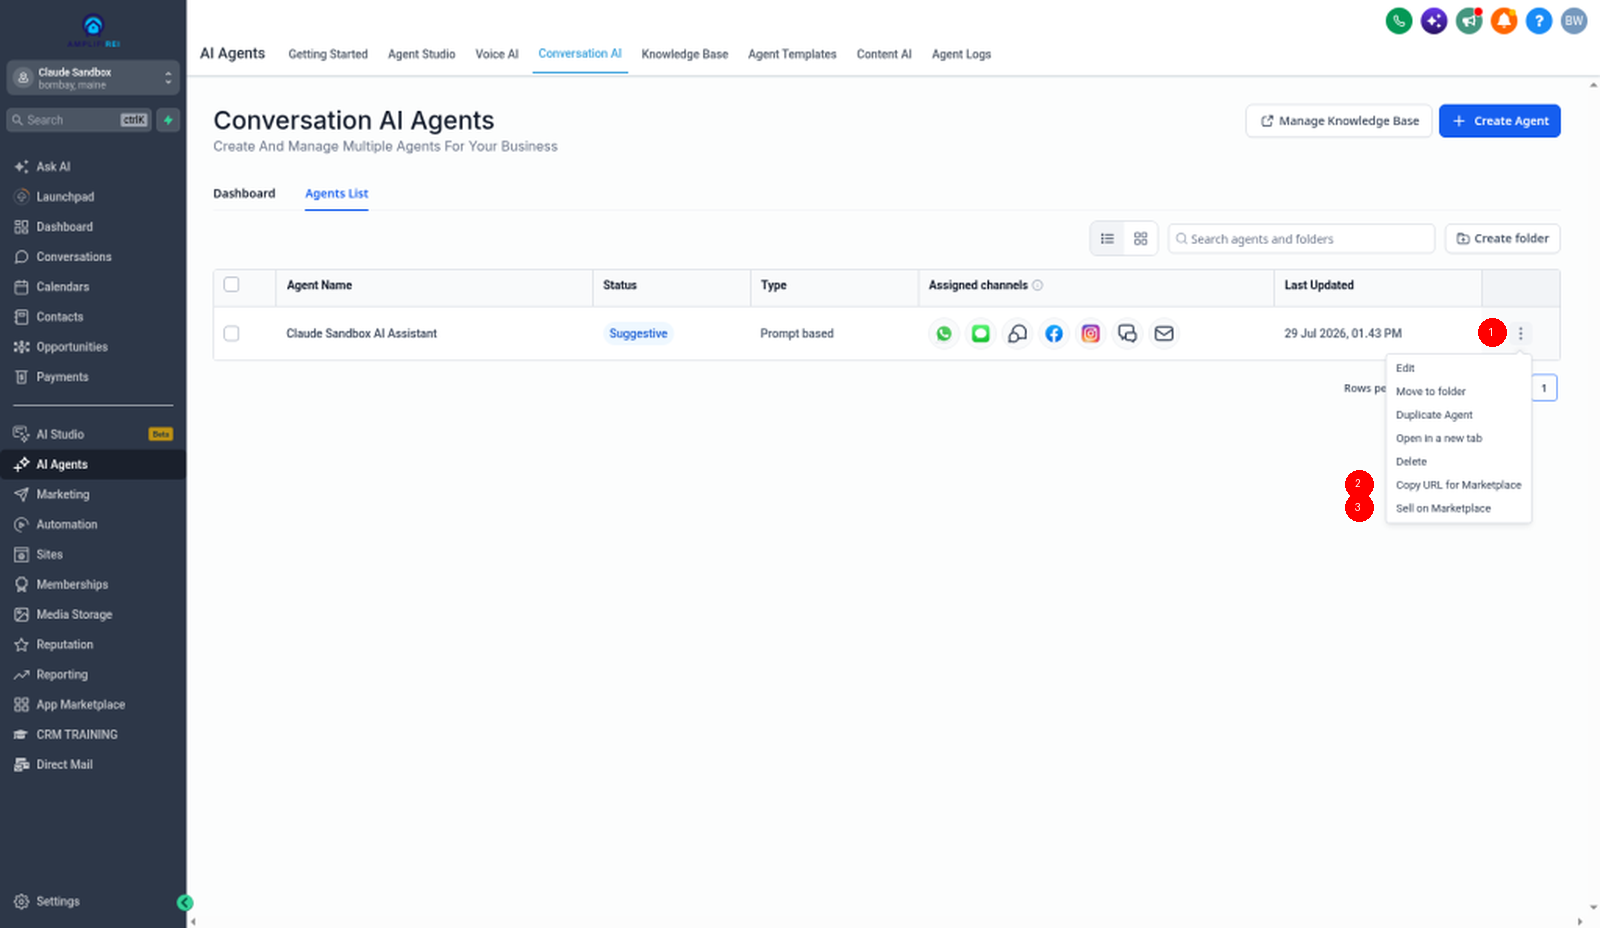Screen dimensions: 1600x928
Task: Toggle the select-all agents checkbox
Action: (x=232, y=285)
